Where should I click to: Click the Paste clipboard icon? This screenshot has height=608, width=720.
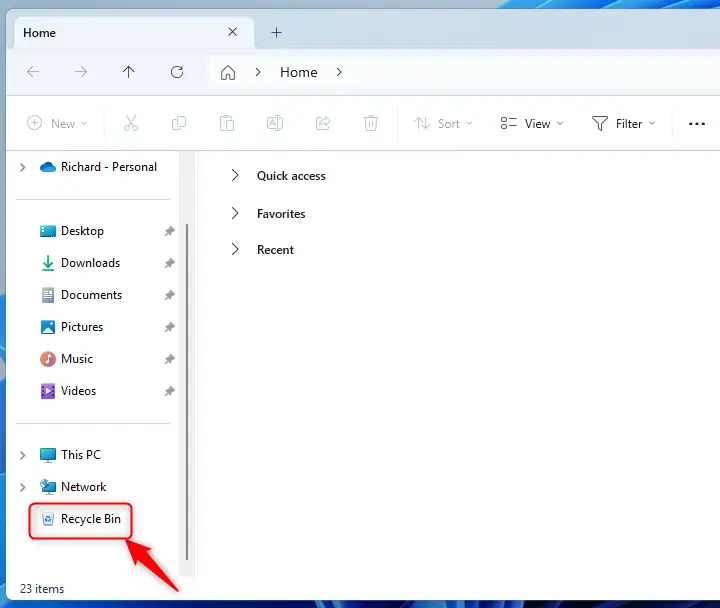[227, 123]
